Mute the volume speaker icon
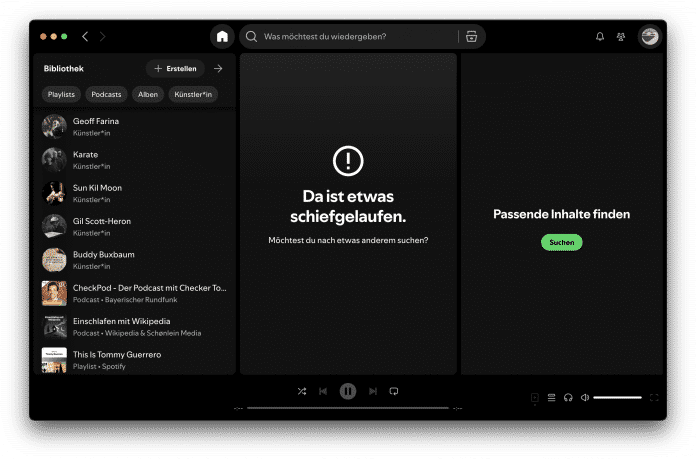This screenshot has width=696, height=459. point(585,397)
